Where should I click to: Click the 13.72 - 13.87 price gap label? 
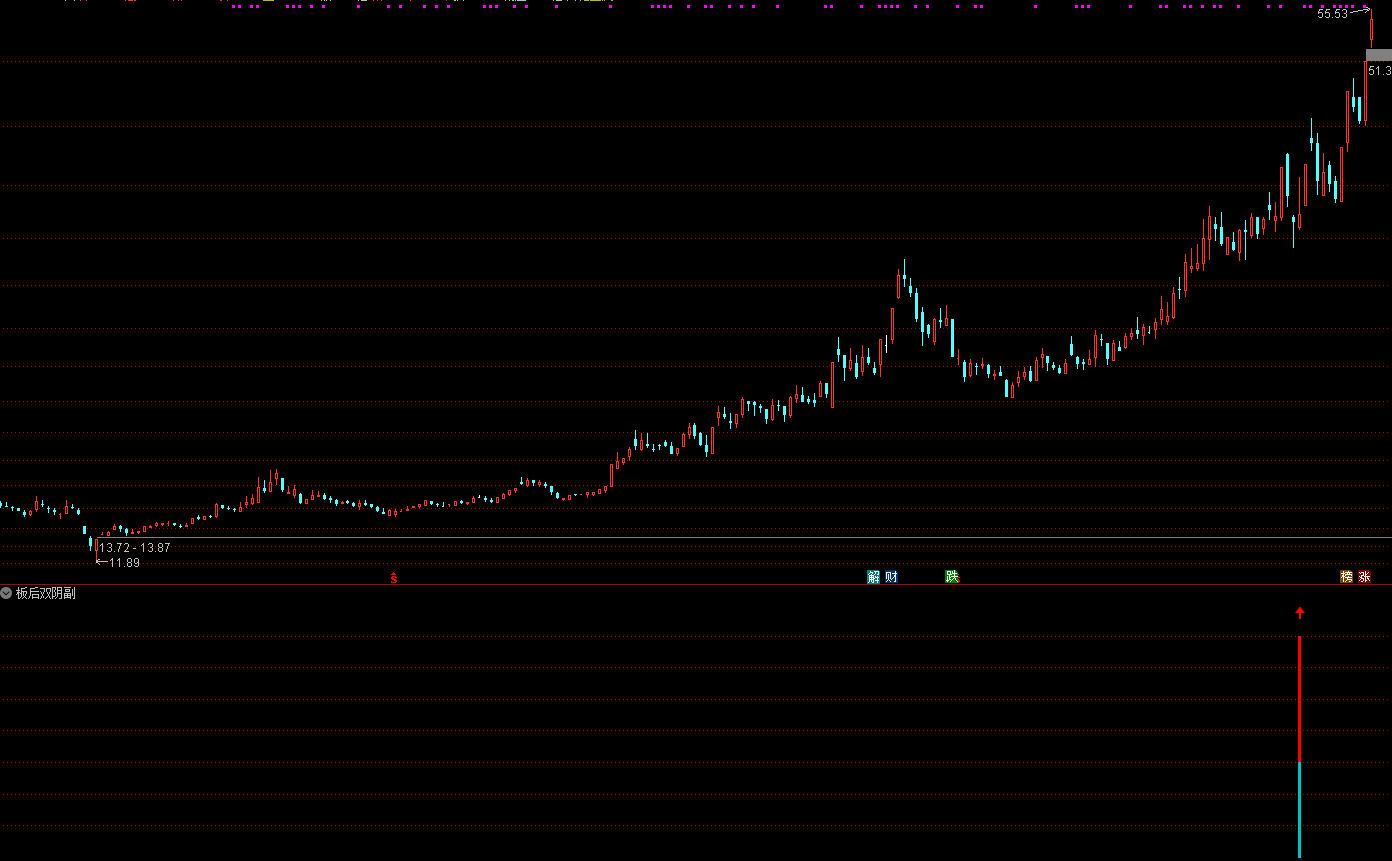[134, 548]
